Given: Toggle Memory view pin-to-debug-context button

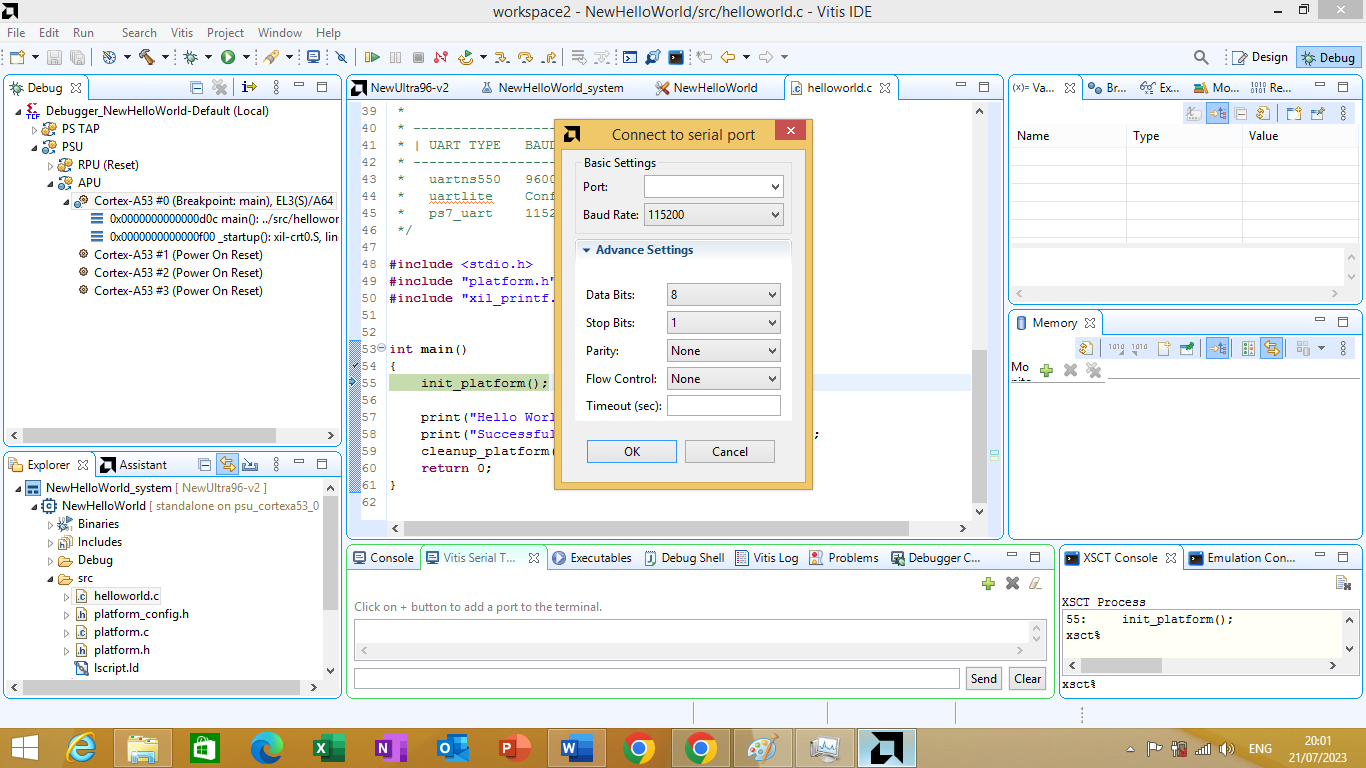Looking at the screenshot, I should (1187, 348).
